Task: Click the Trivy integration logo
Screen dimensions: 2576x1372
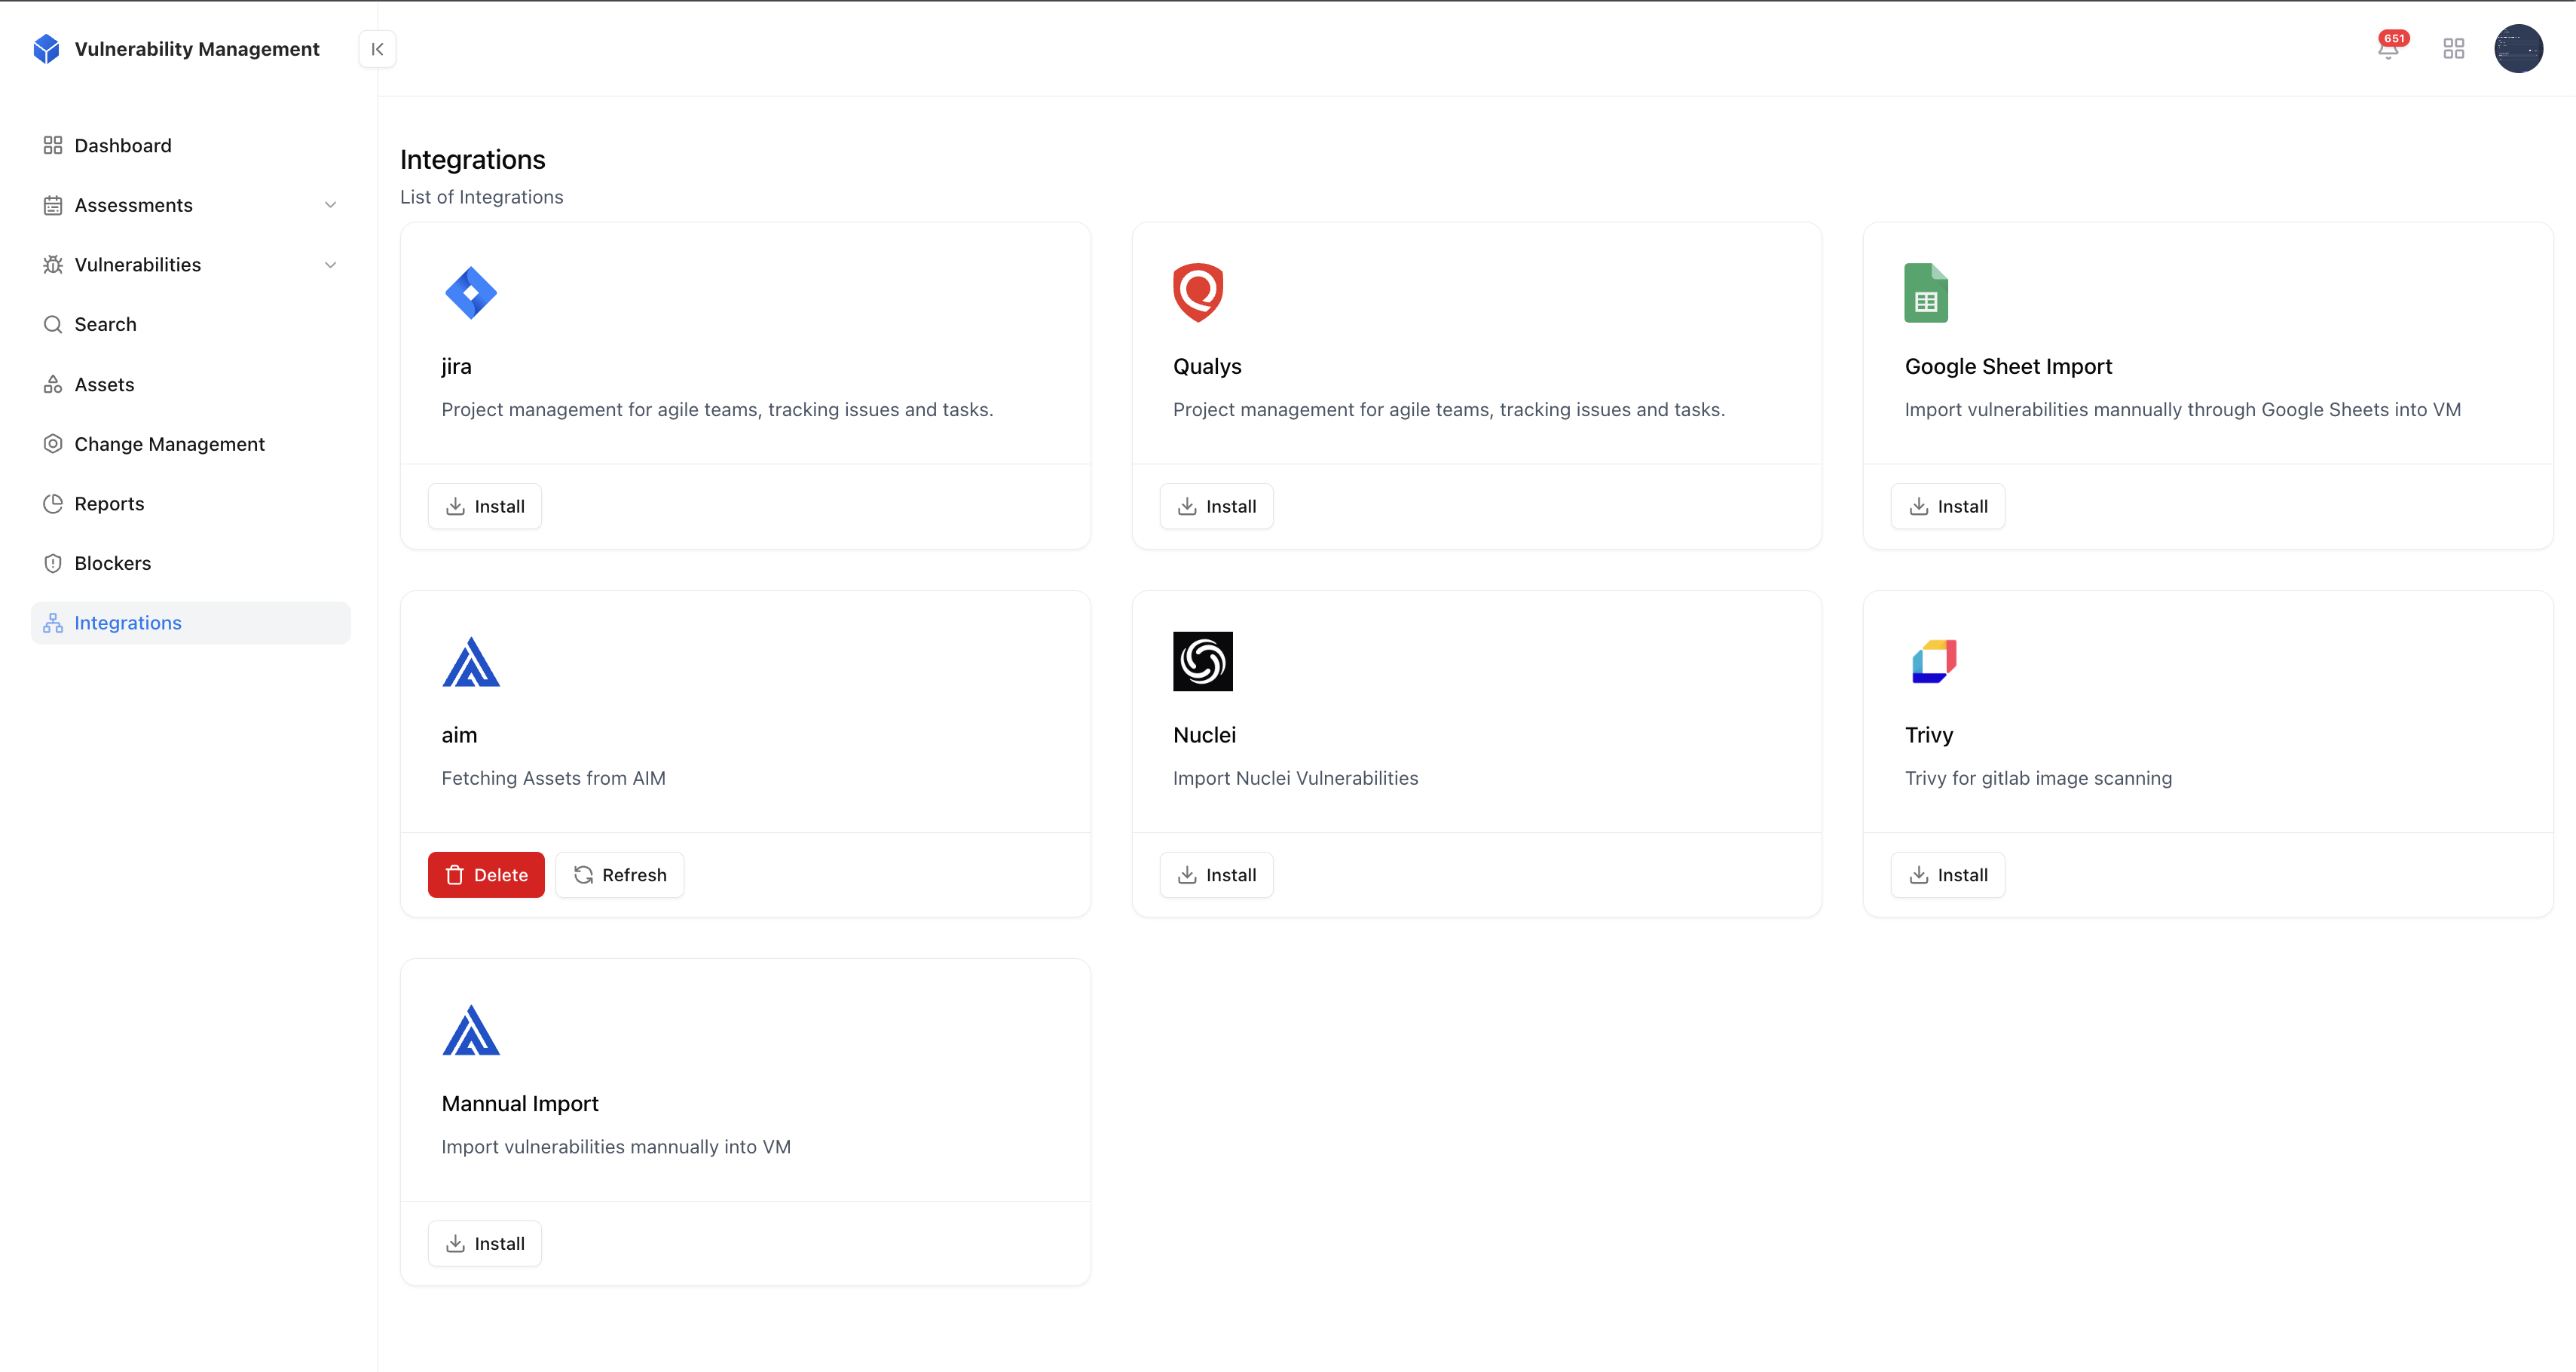Action: [1933, 661]
